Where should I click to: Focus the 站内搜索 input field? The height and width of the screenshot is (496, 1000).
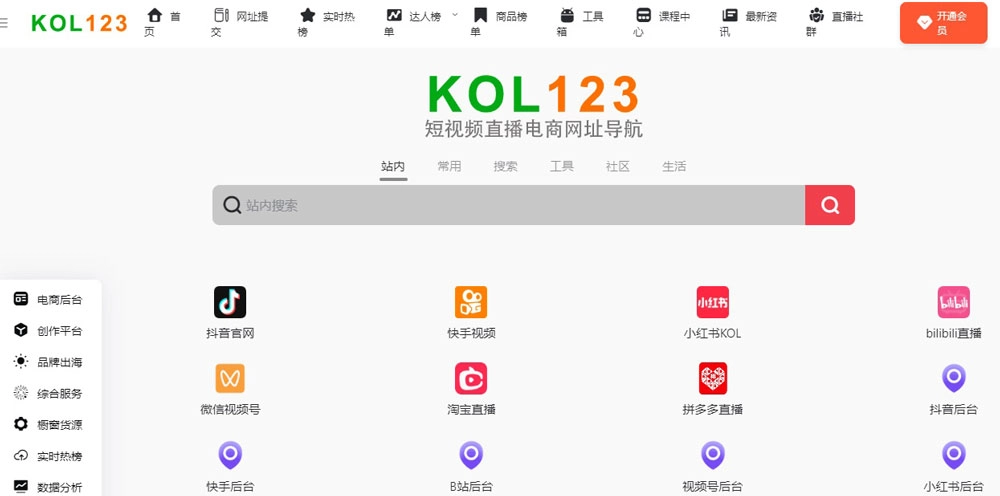[508, 205]
